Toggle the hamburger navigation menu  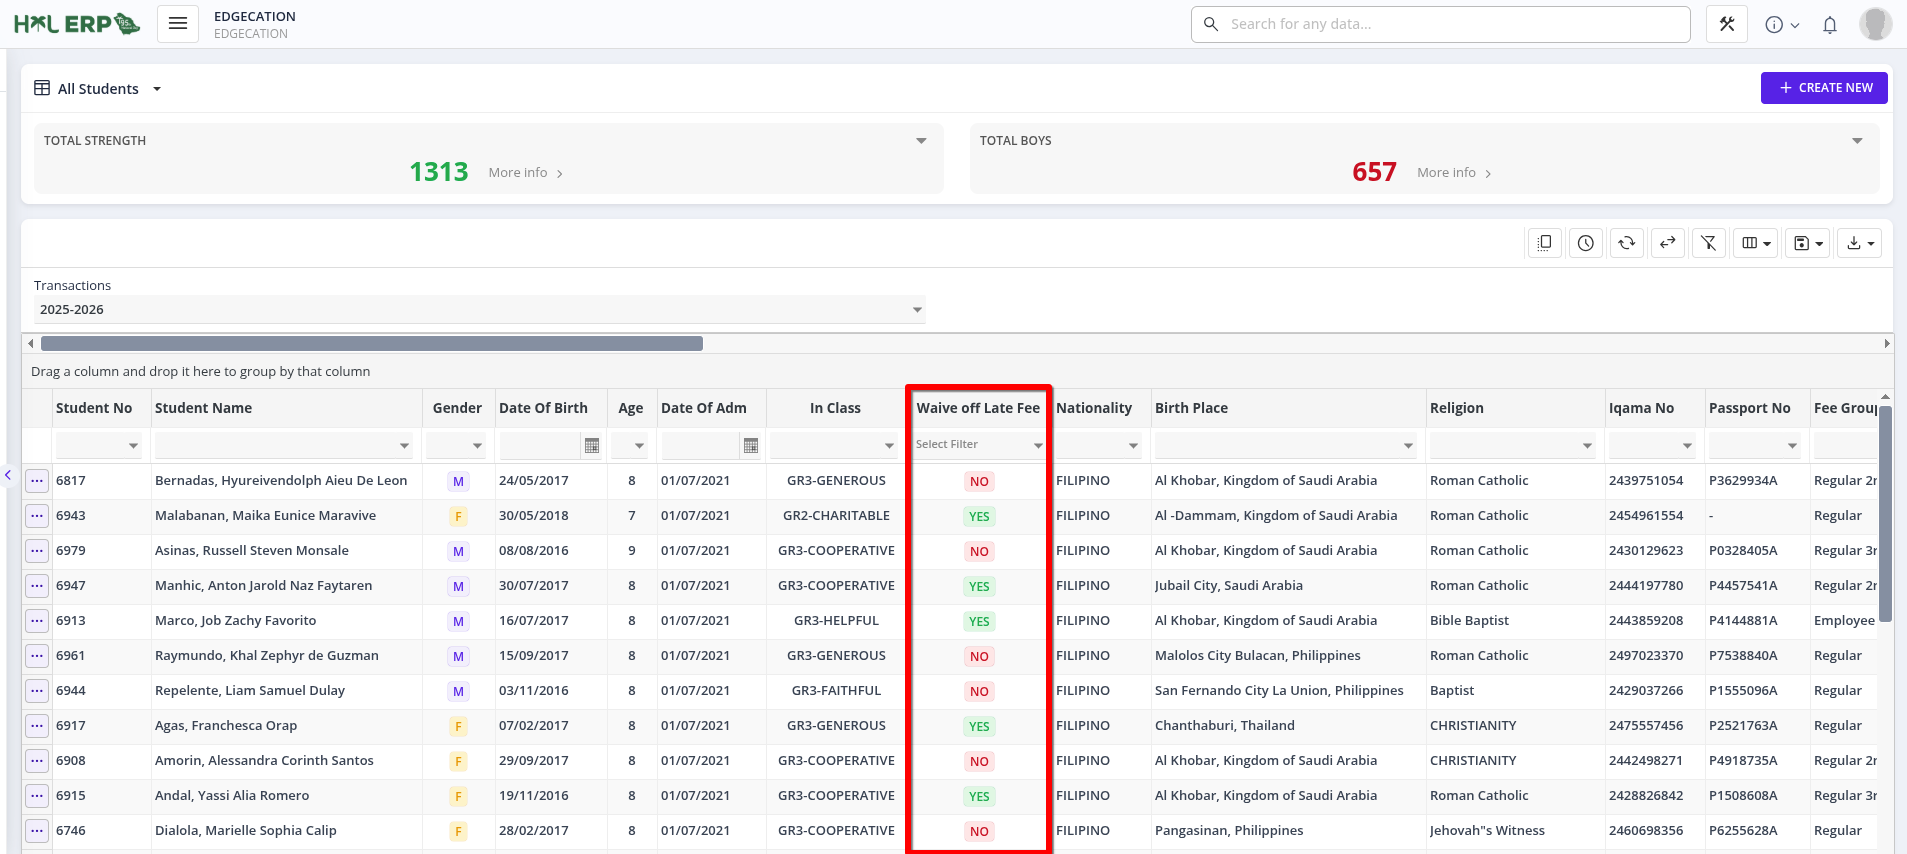click(x=178, y=24)
